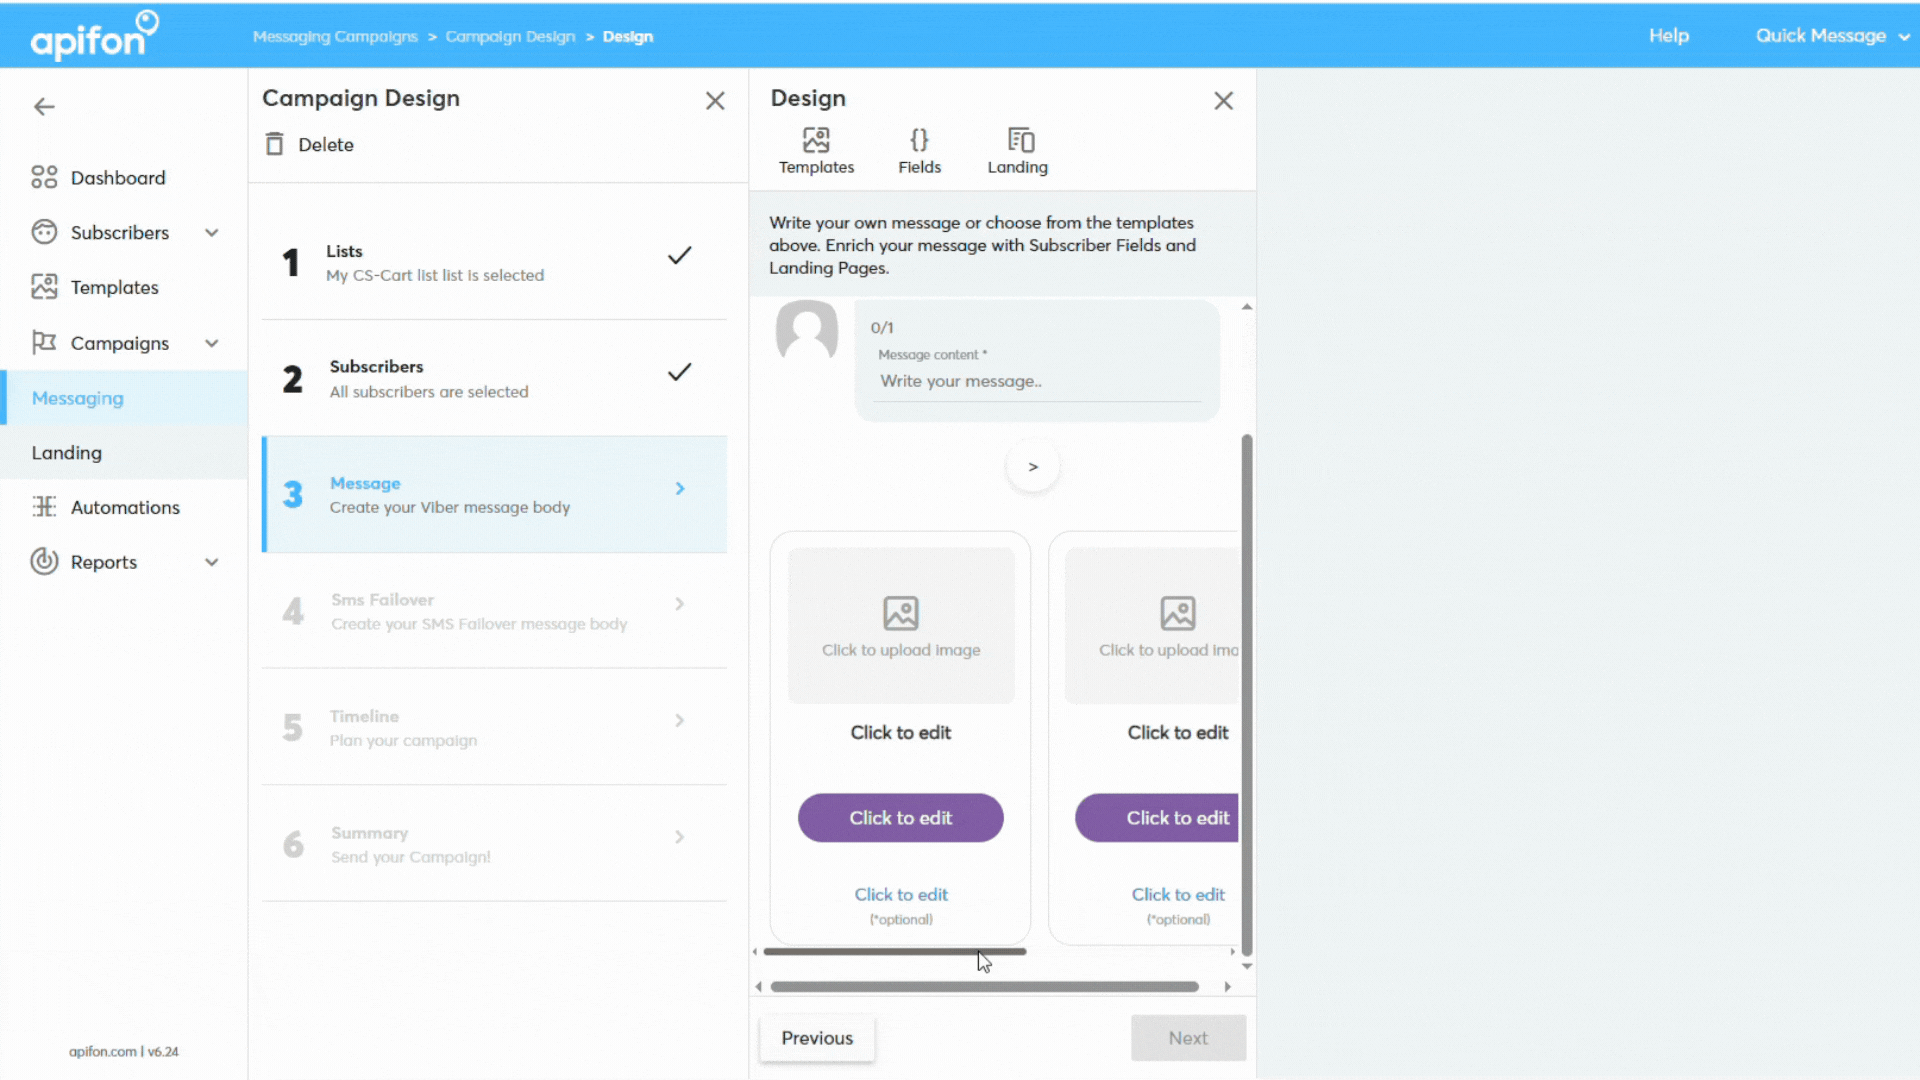Viewport: 1920px width, 1080px height.
Task: Click first card's upload image placeholder
Action: pos(900,625)
